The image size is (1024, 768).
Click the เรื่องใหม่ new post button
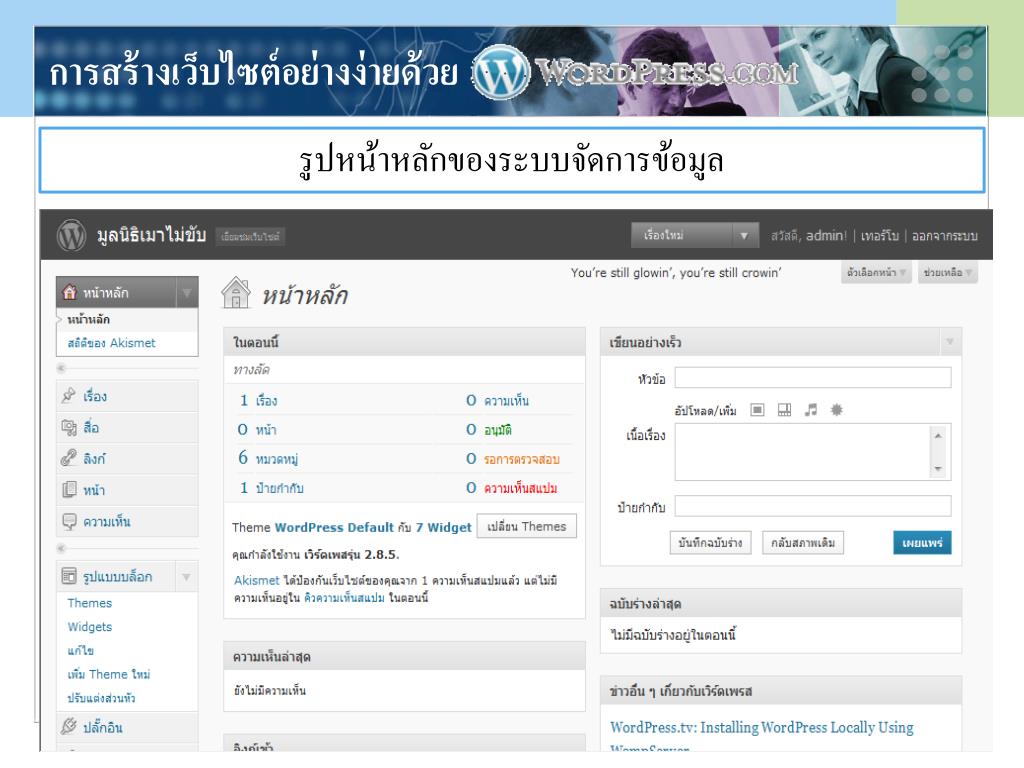pos(682,236)
